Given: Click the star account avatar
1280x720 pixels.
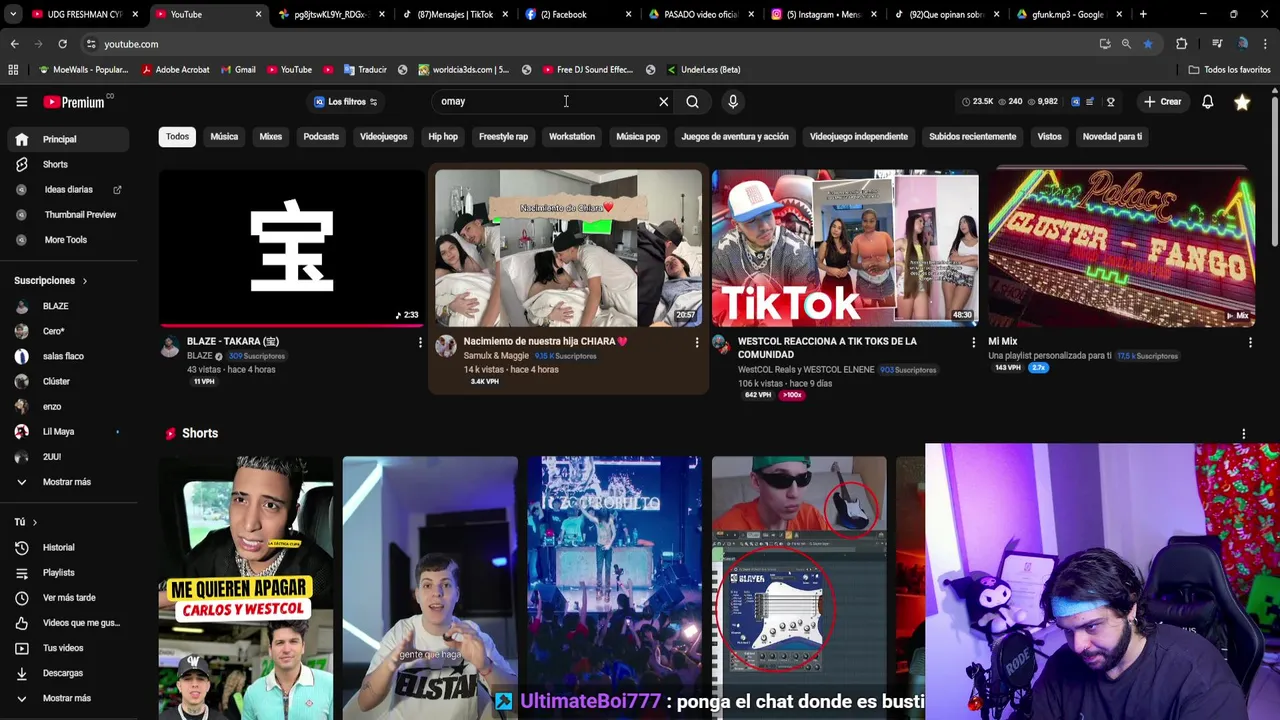Looking at the screenshot, I should (1242, 101).
